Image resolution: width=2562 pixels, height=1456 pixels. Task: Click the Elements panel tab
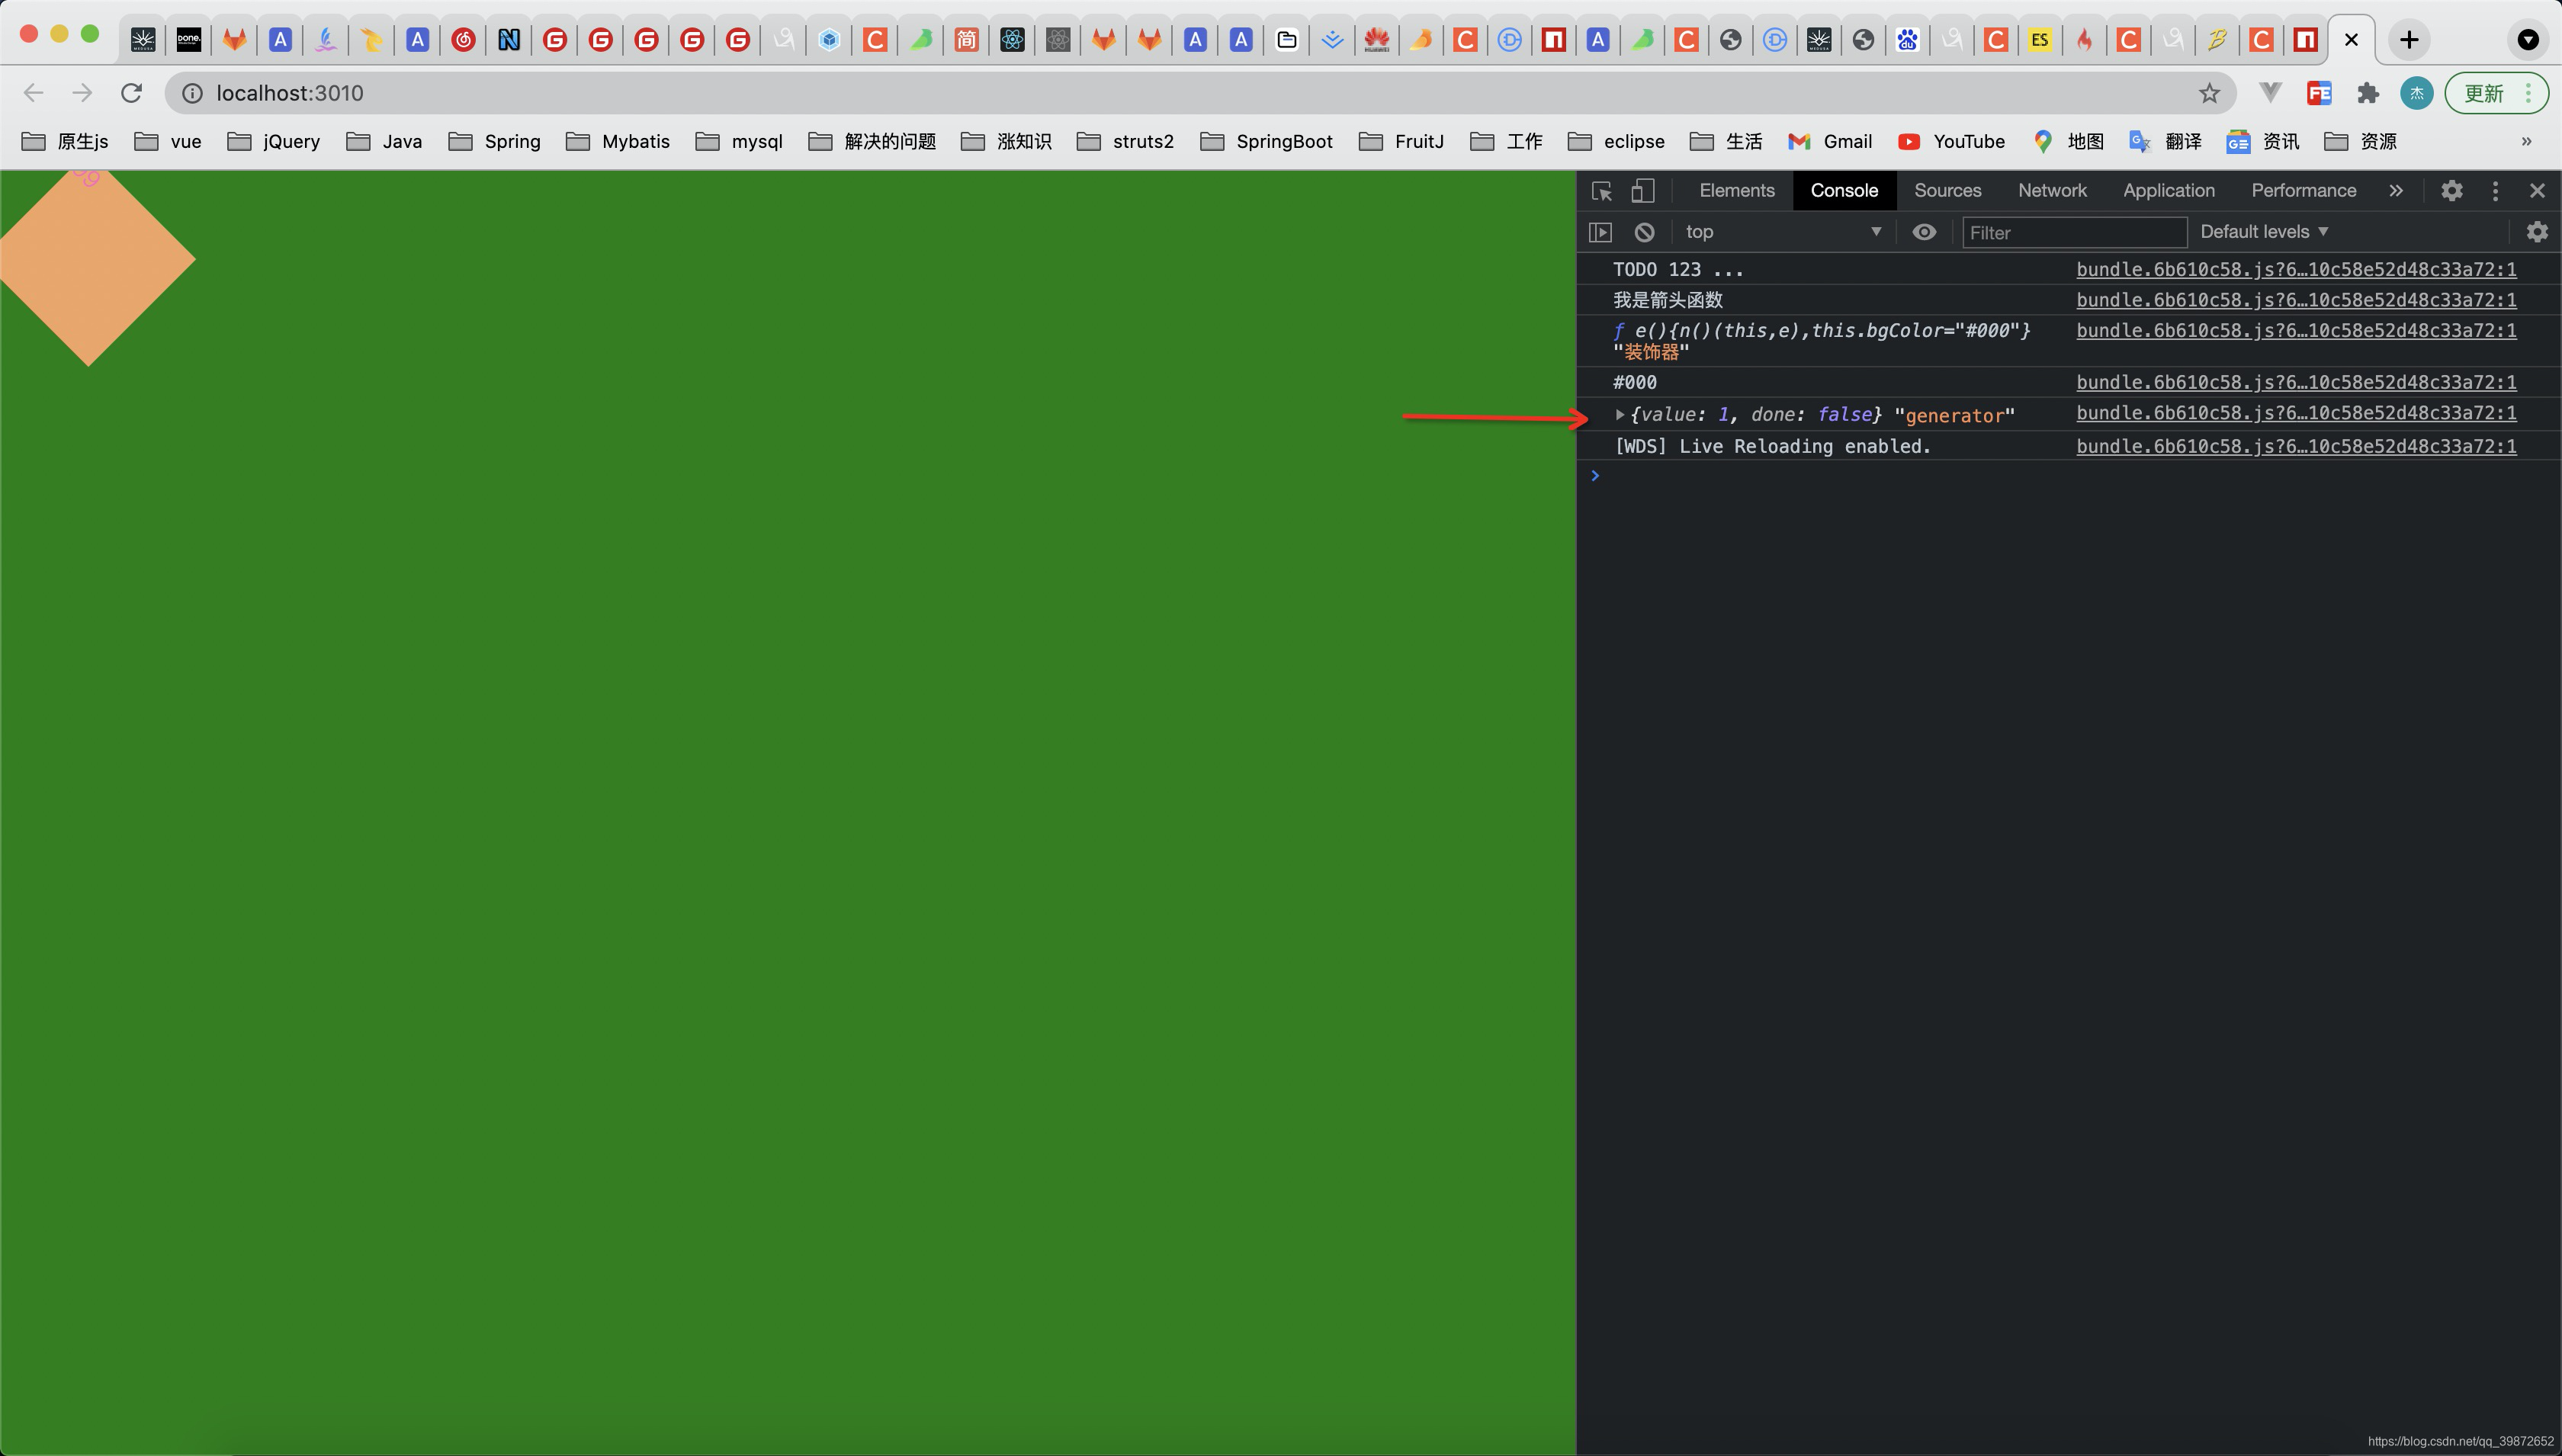1737,190
